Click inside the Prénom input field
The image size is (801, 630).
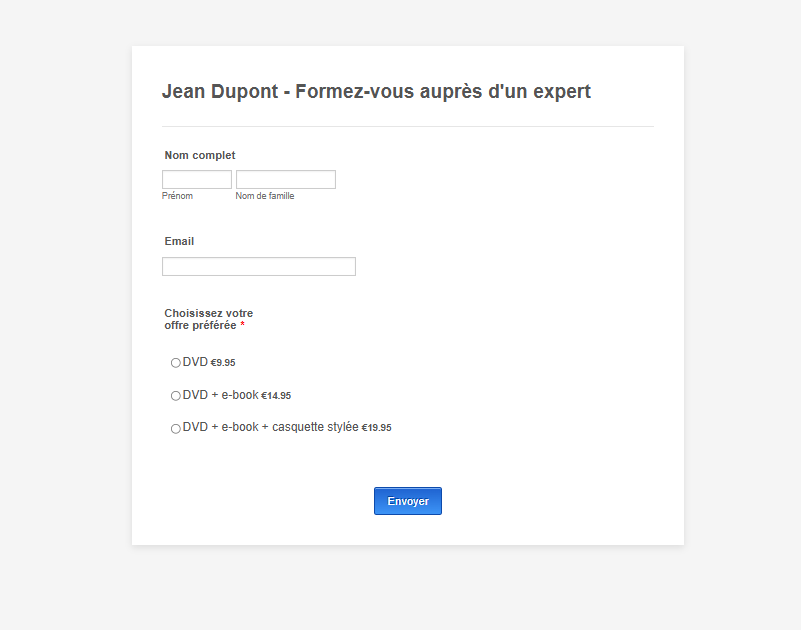tap(196, 179)
